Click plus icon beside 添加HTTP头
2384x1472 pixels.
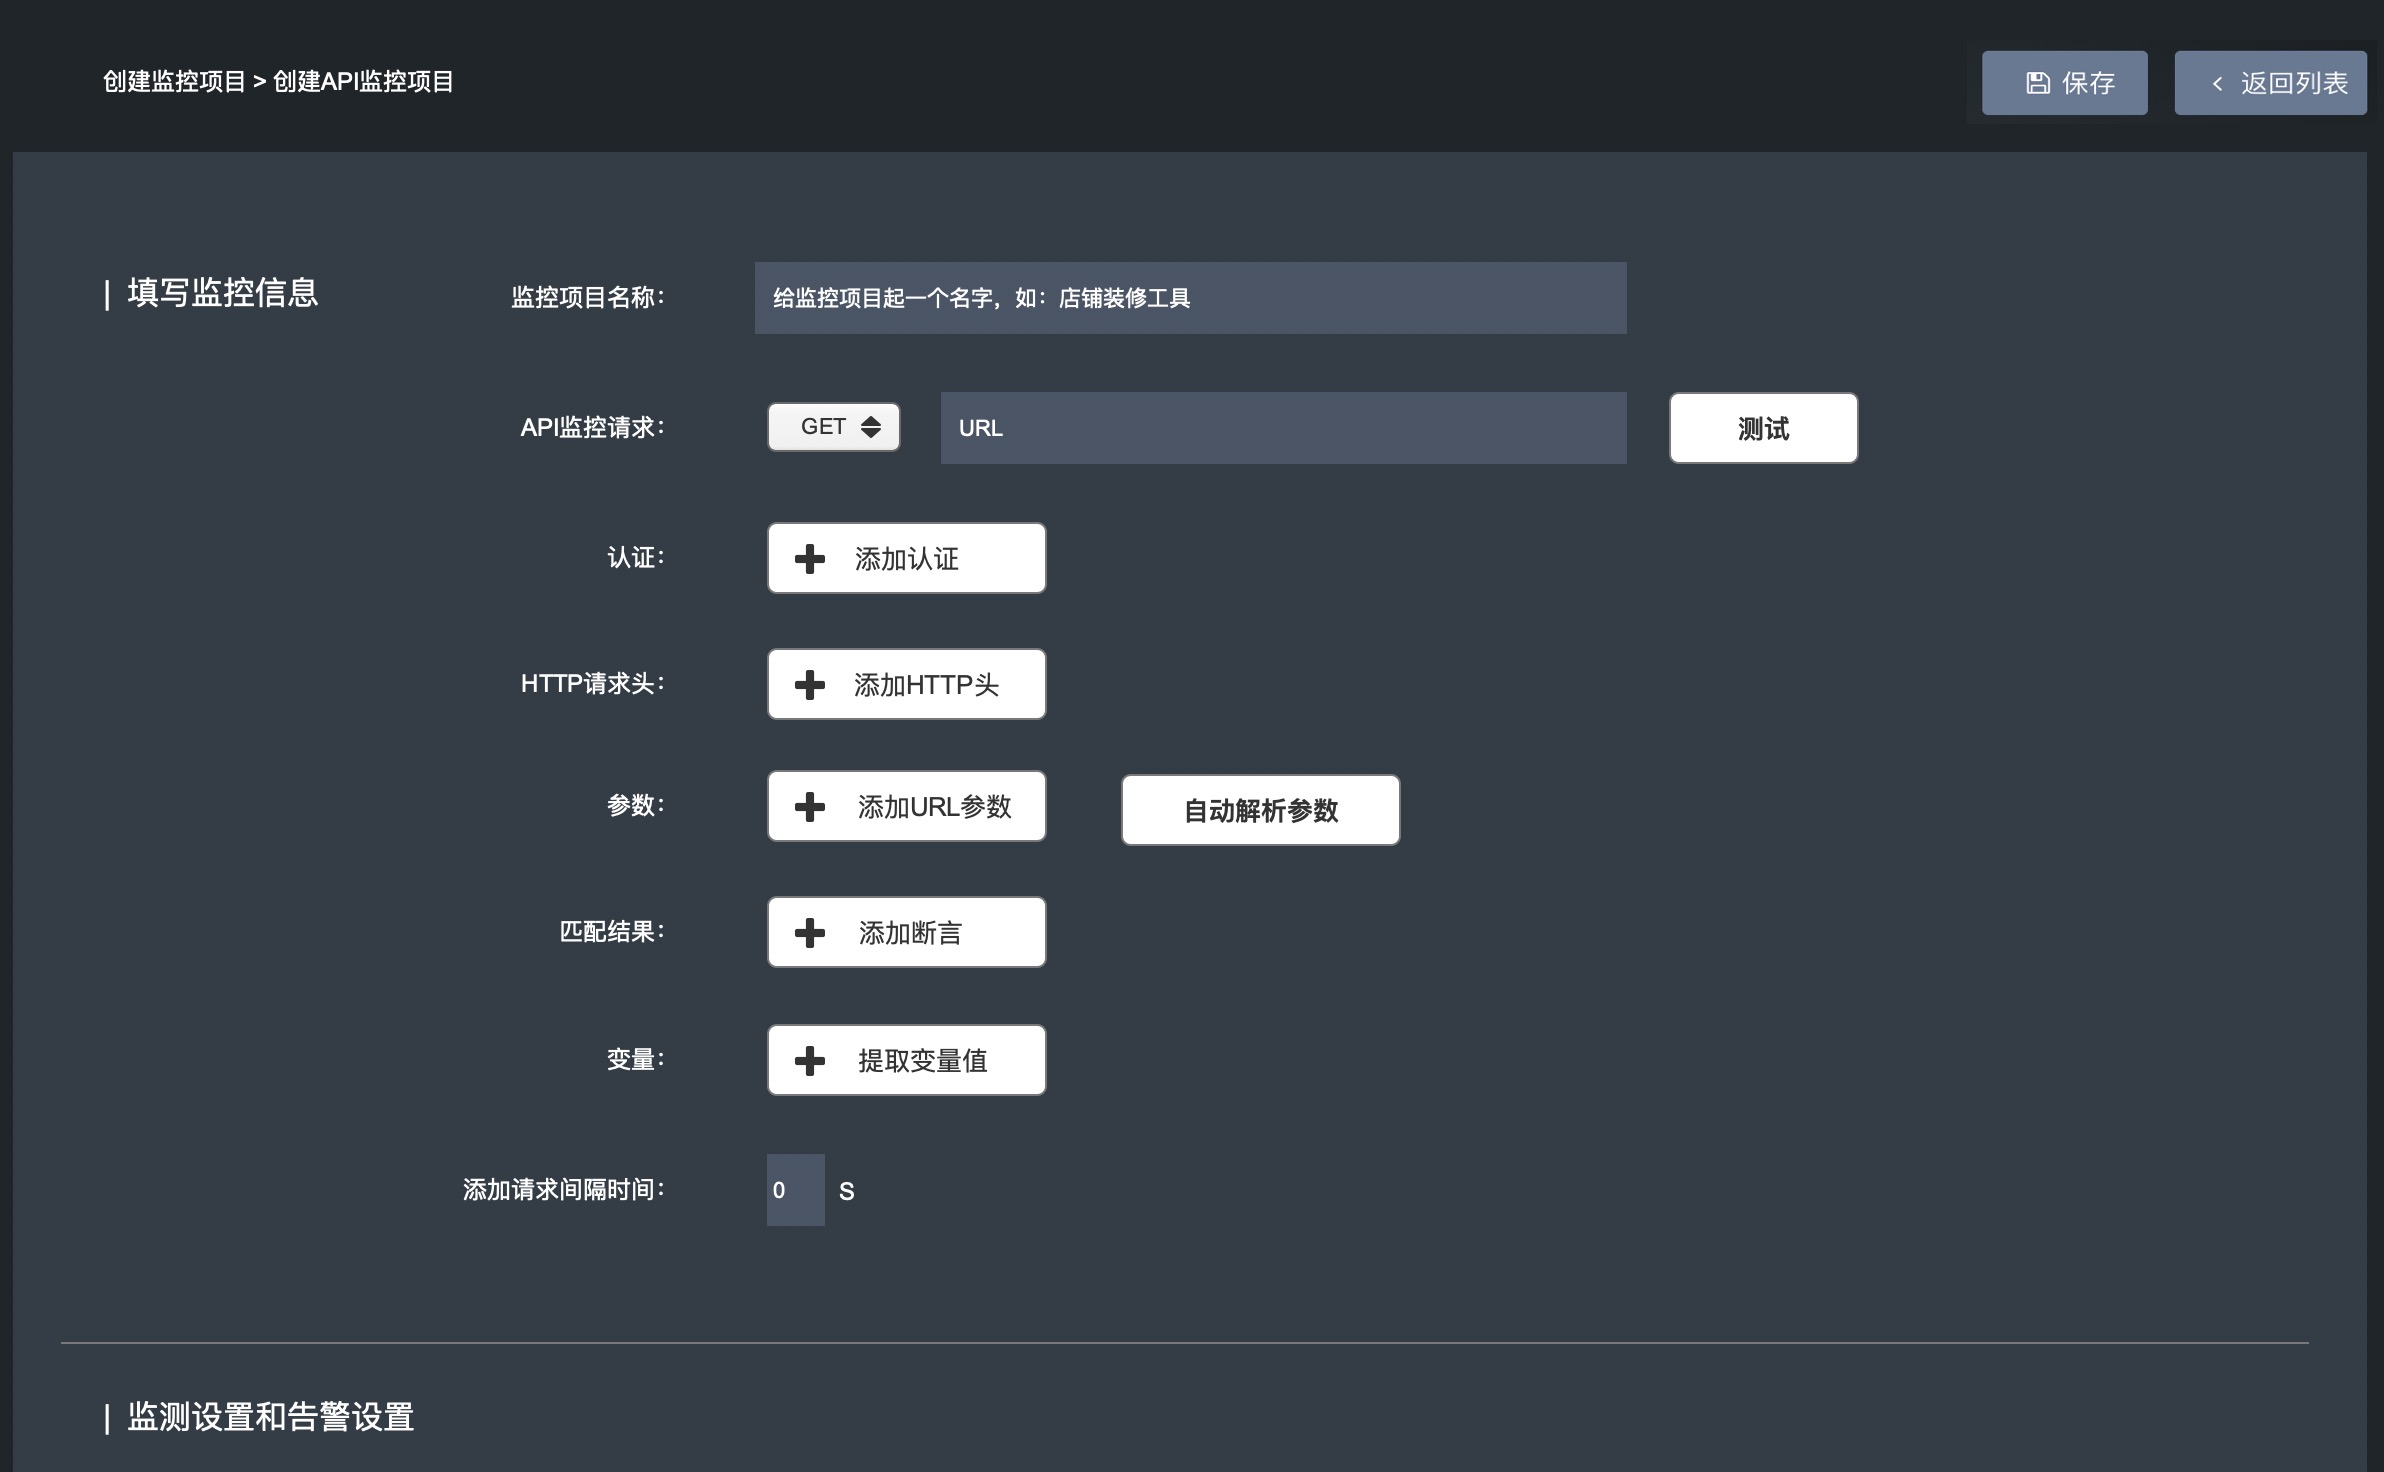click(810, 685)
